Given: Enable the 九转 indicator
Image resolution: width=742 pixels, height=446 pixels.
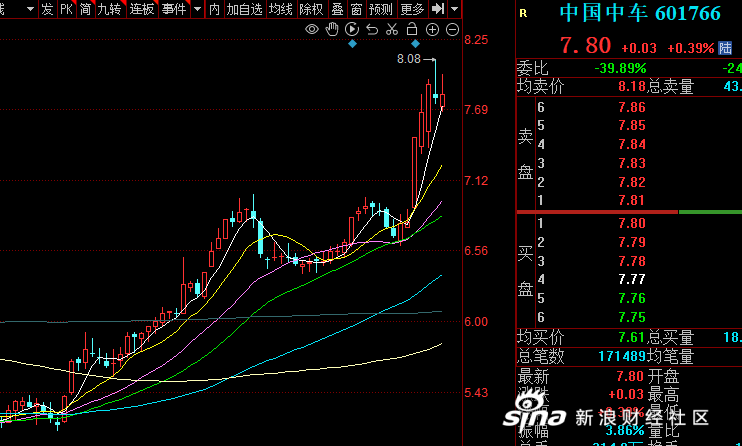Looking at the screenshot, I should pyautogui.click(x=110, y=9).
